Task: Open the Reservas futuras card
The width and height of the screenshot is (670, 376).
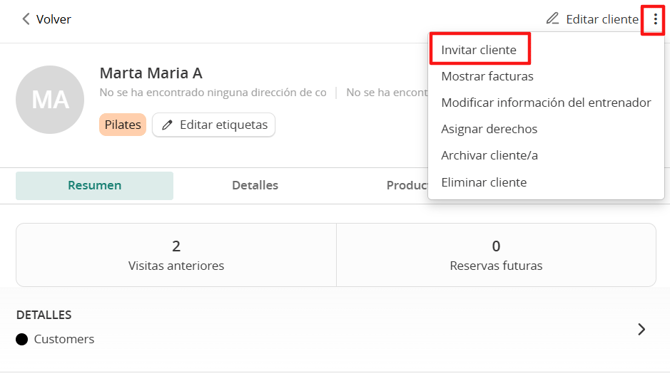Action: [496, 255]
